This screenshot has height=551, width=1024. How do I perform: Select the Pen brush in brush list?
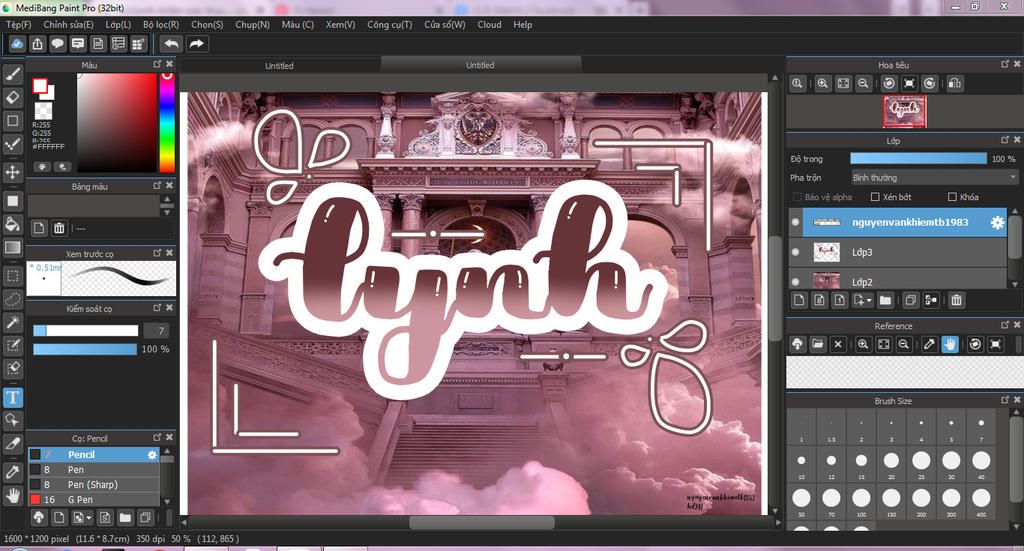pos(93,469)
